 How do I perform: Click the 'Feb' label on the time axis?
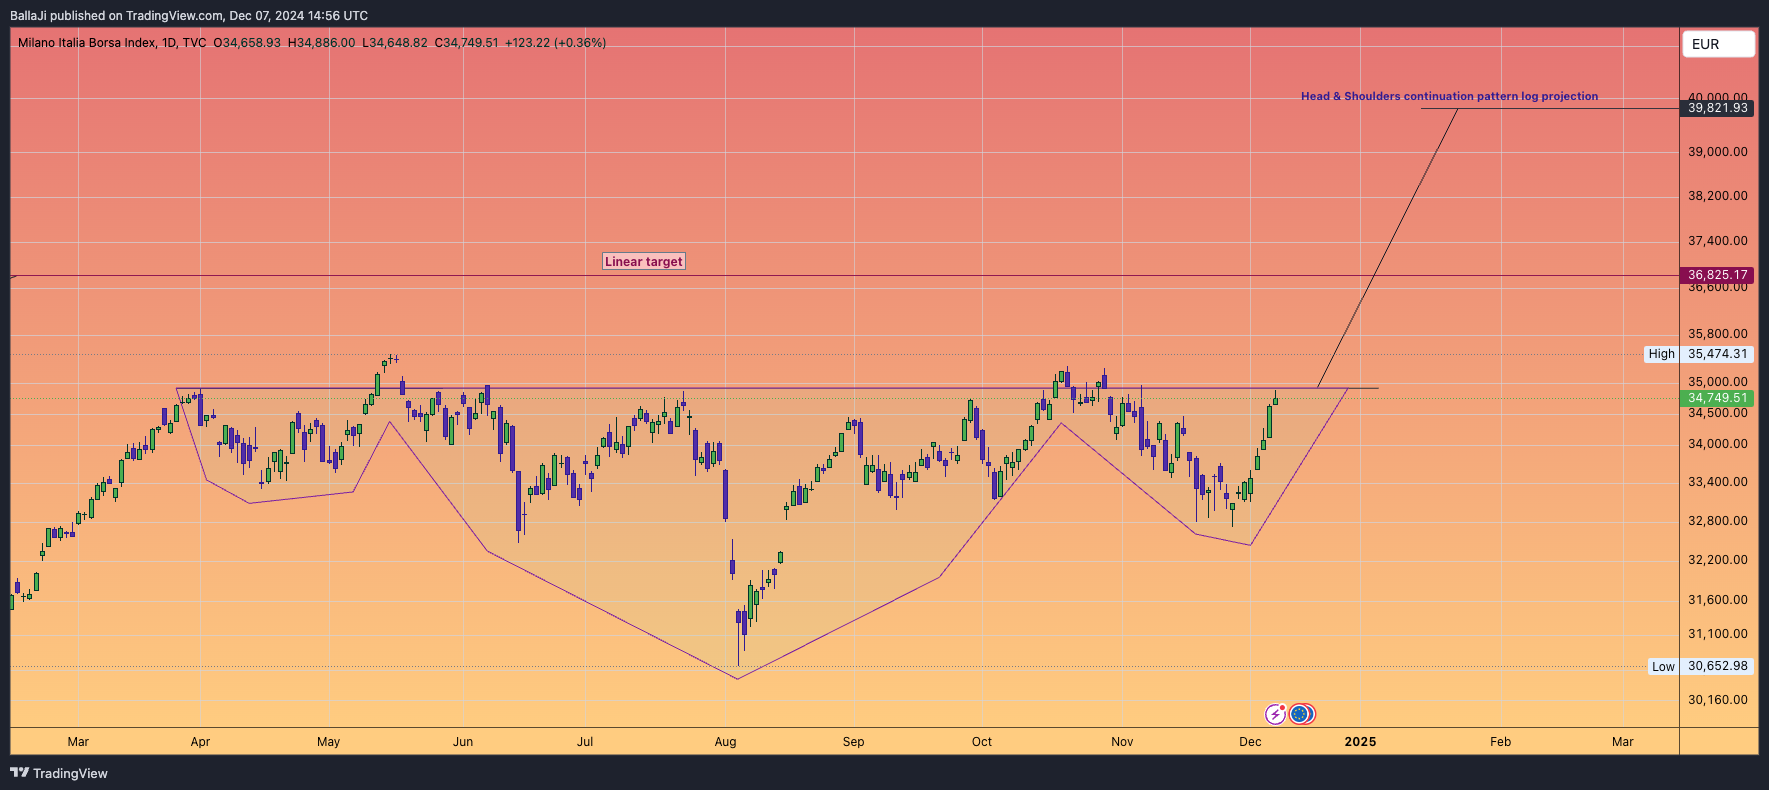(x=1500, y=742)
